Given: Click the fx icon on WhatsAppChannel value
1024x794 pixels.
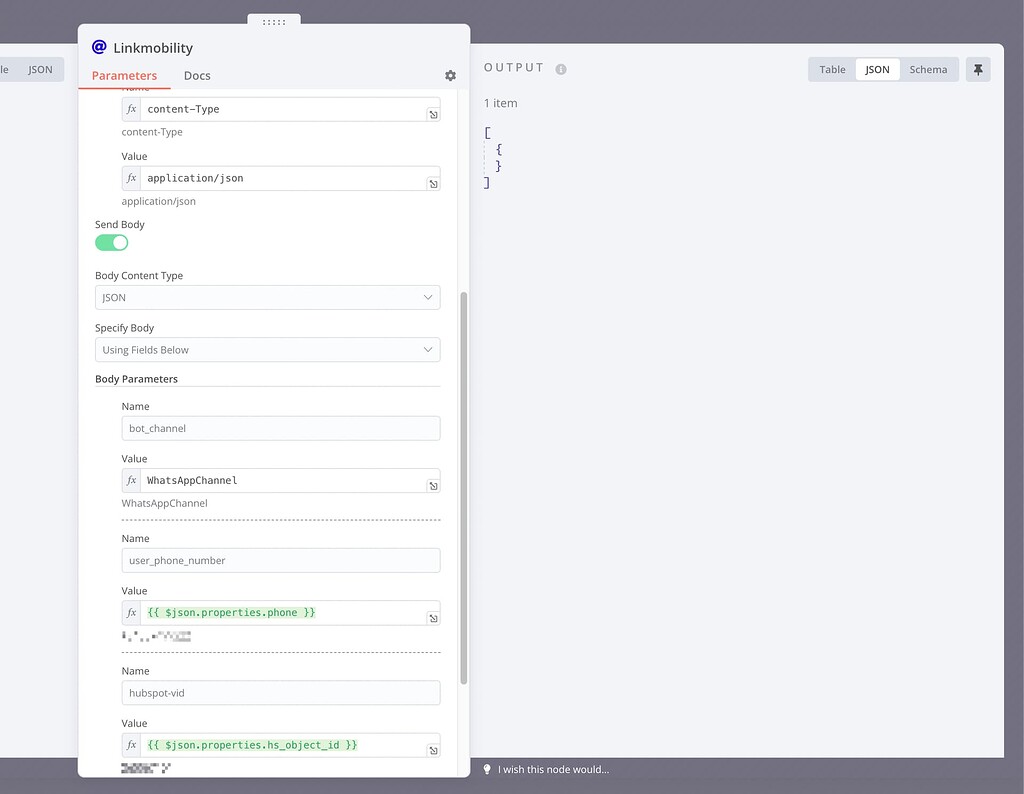Looking at the screenshot, I should pyautogui.click(x=131, y=479).
